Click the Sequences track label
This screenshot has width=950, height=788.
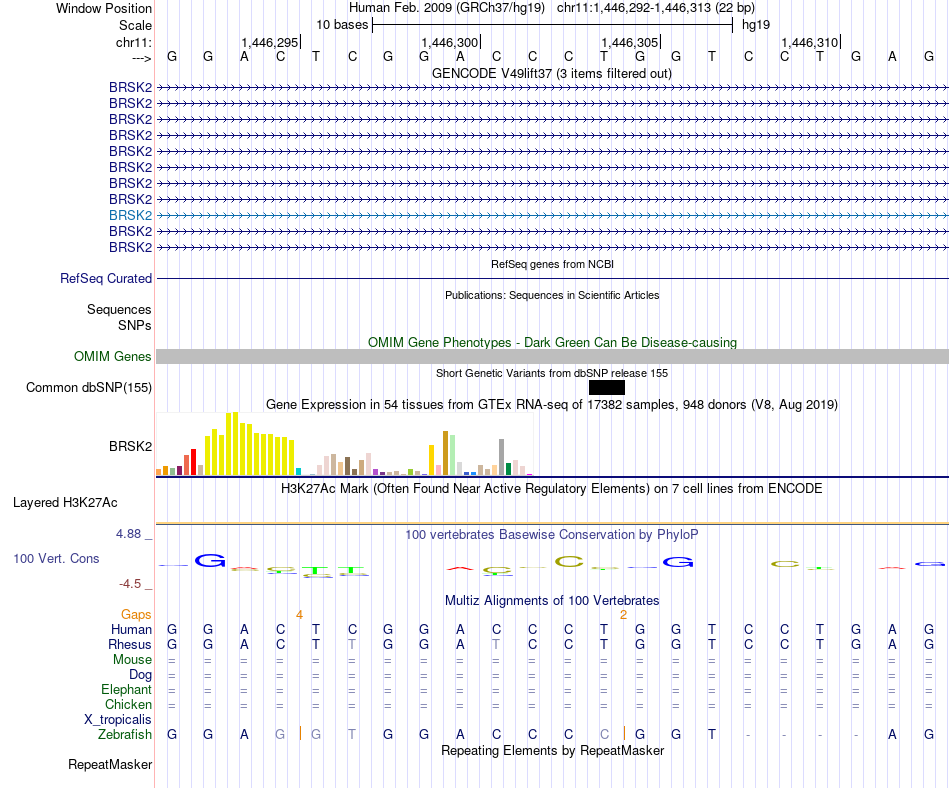point(119,310)
